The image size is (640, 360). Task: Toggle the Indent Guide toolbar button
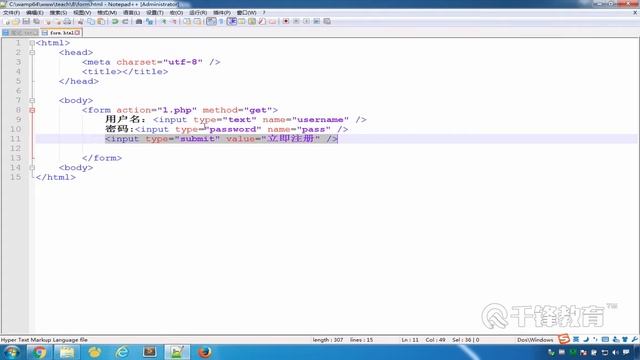coord(232,21)
